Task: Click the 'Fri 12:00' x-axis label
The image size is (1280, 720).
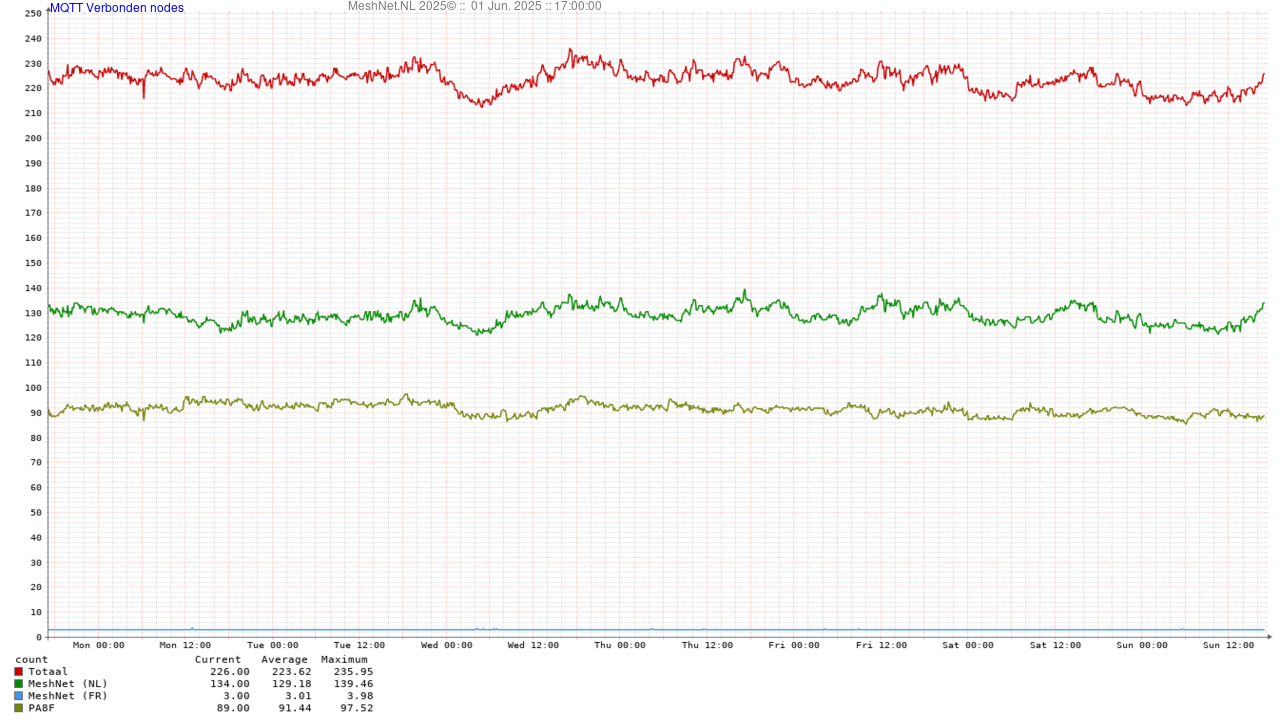Action: coord(881,646)
